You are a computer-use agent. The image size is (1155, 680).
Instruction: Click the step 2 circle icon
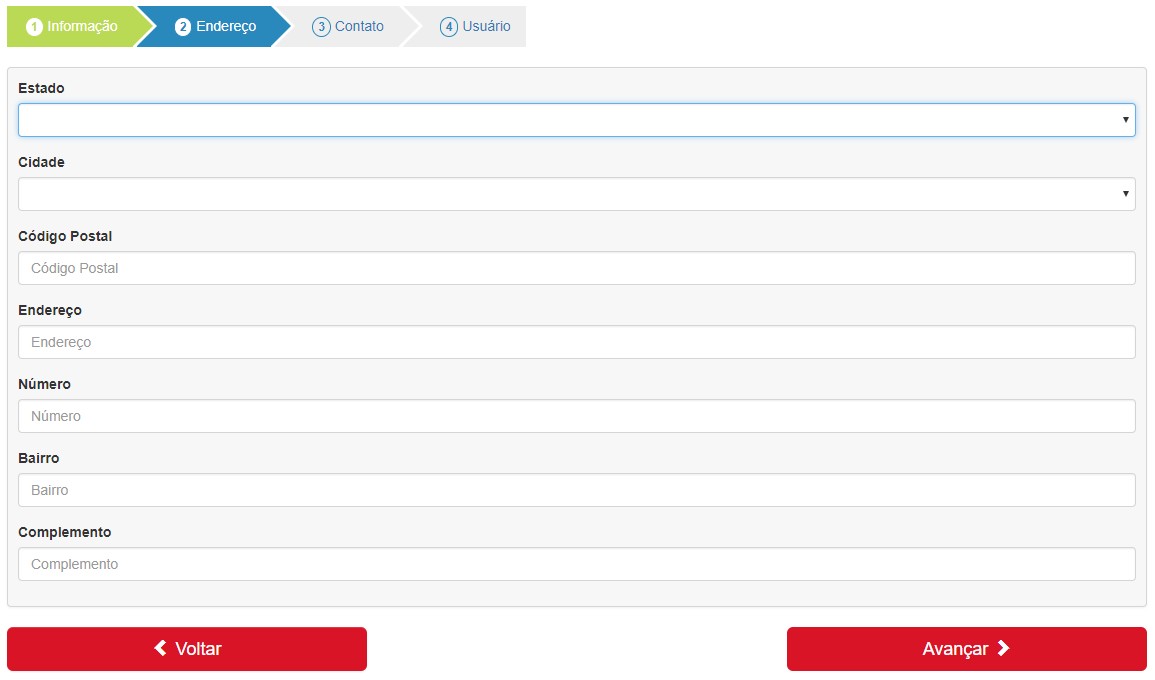point(183,27)
